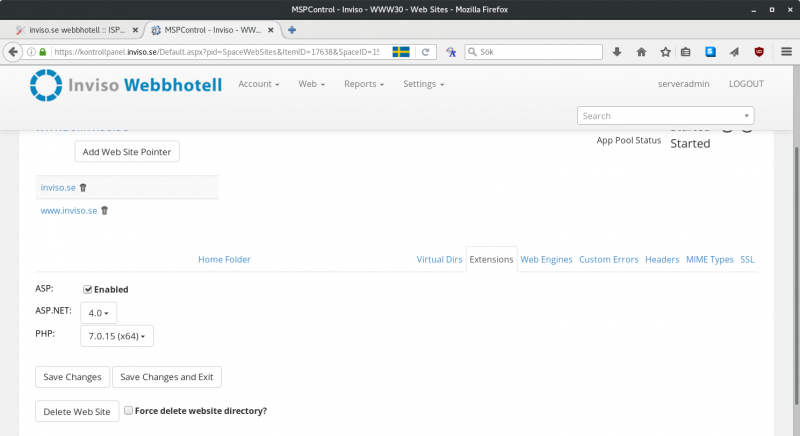
Task: Open site information icon in address bar
Action: click(32, 52)
